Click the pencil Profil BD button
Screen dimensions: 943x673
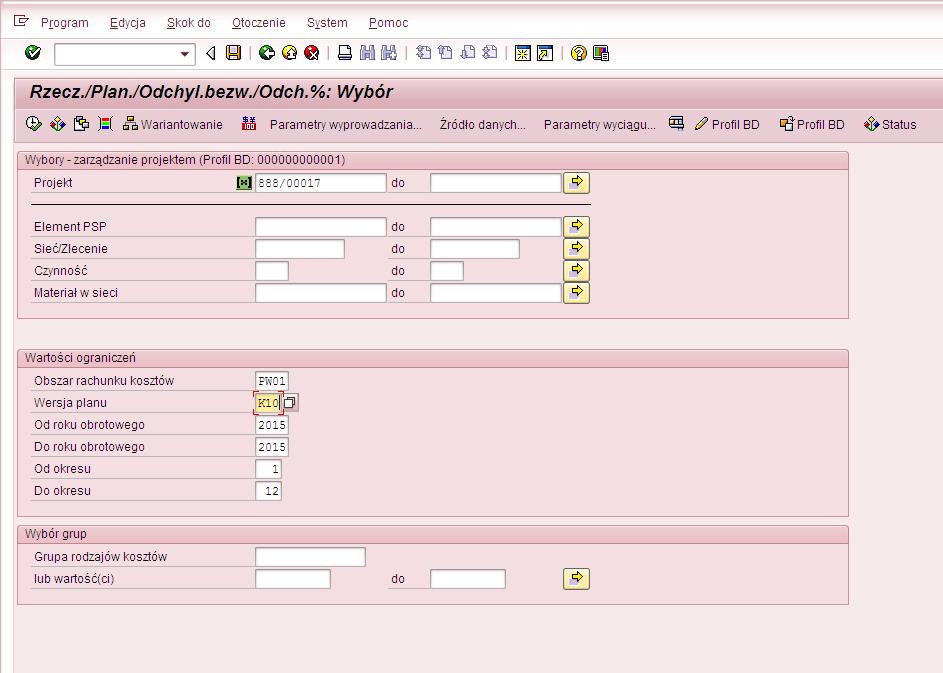pyautogui.click(x=727, y=124)
